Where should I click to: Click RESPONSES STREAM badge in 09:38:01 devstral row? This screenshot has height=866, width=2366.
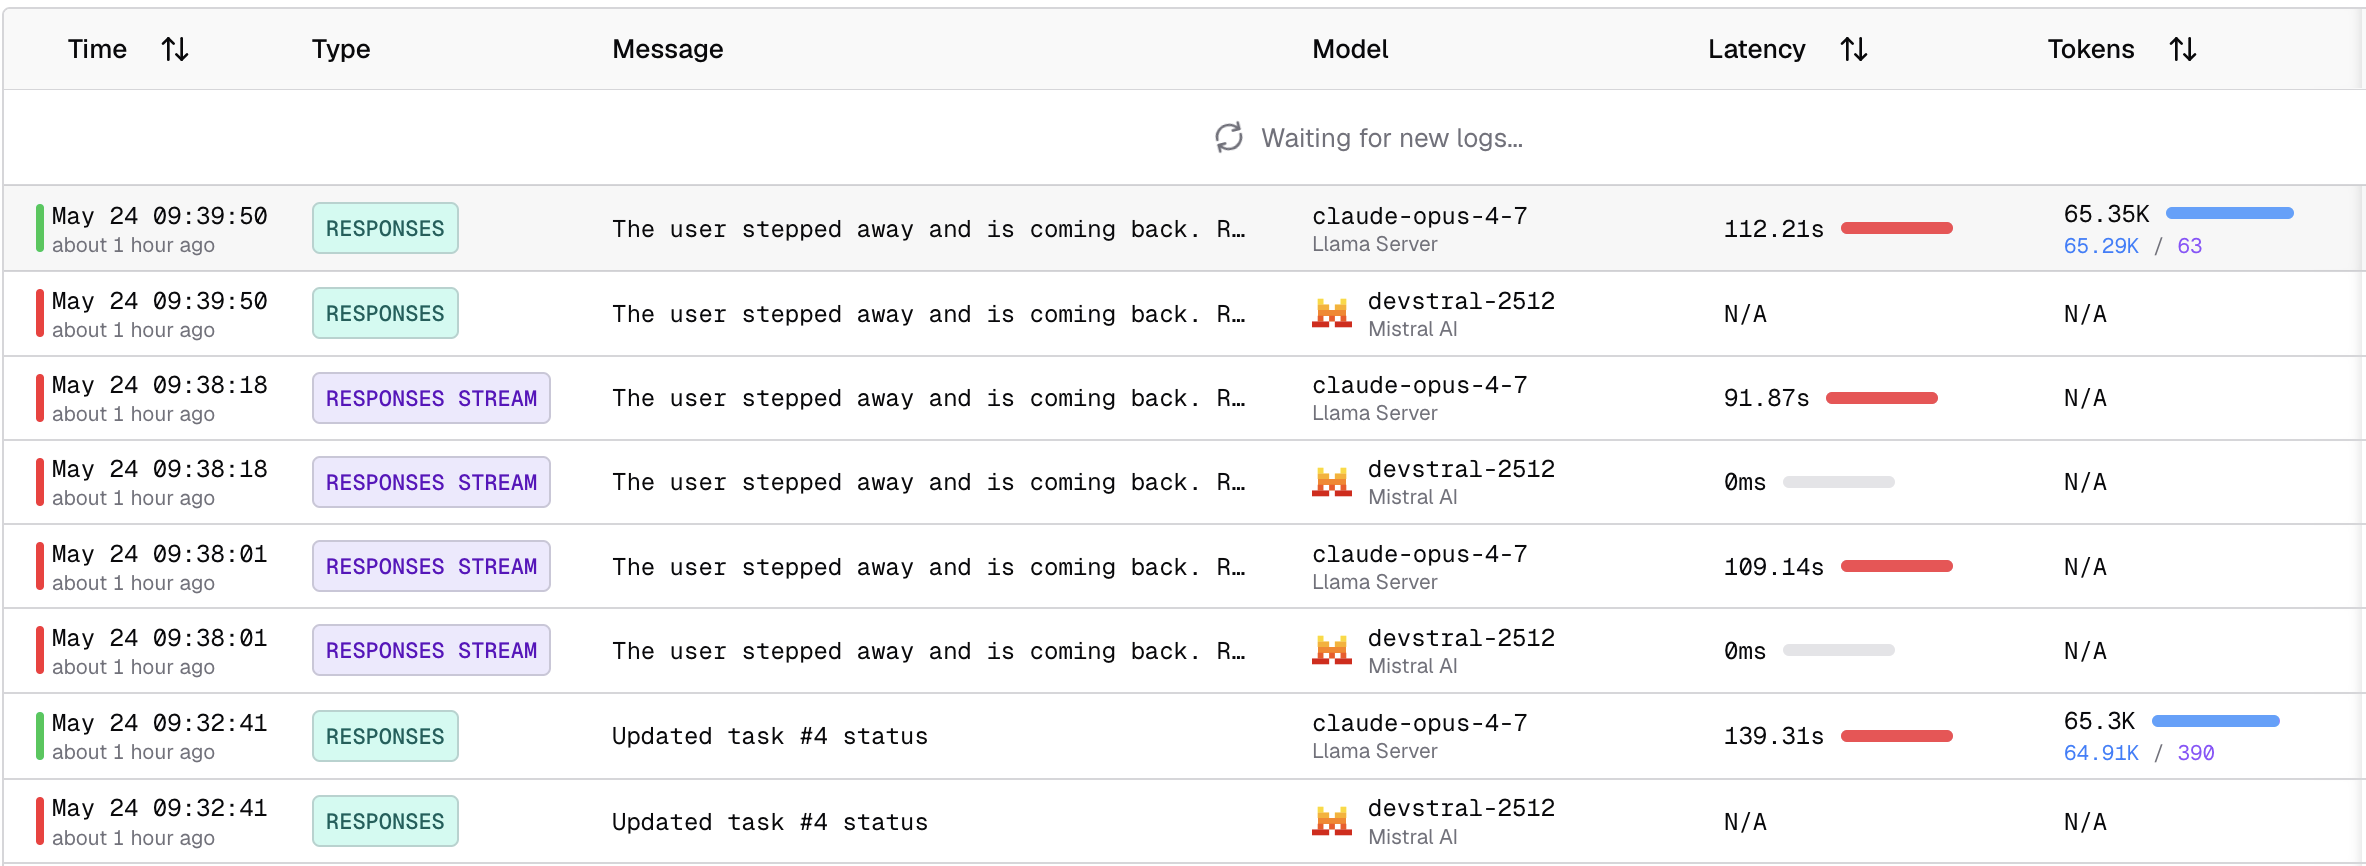coord(431,650)
